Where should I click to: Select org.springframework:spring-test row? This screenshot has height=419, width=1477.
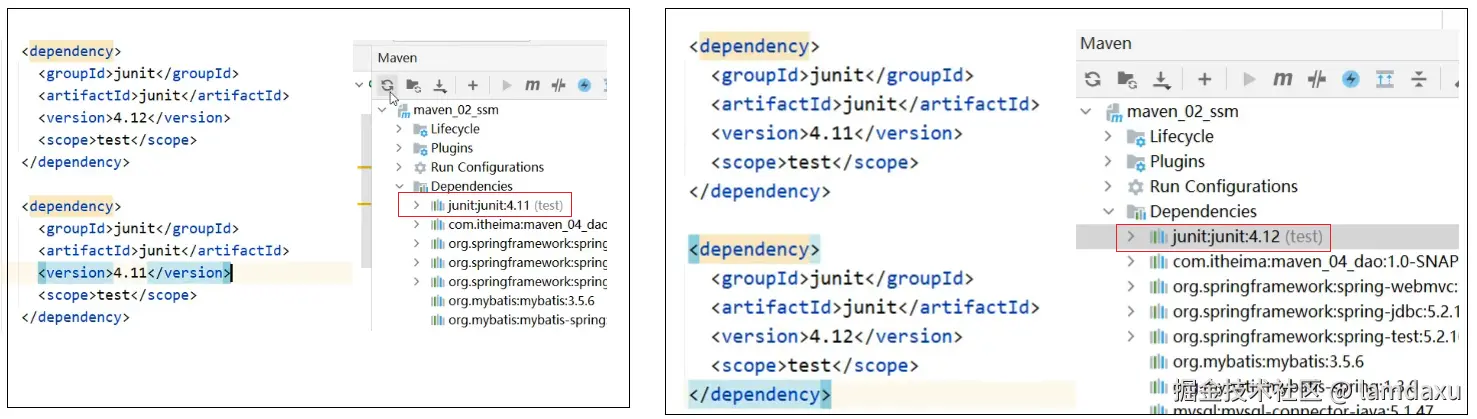(1267, 337)
